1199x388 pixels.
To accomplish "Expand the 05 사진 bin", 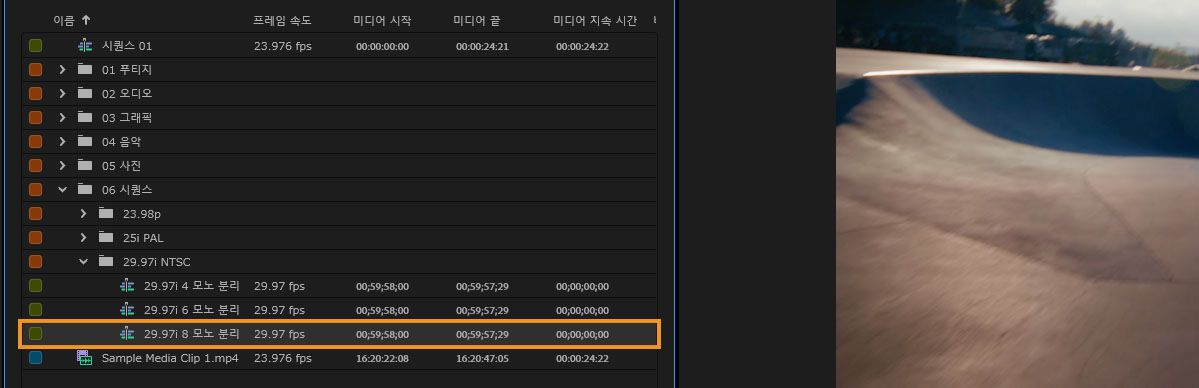I will click(x=63, y=165).
